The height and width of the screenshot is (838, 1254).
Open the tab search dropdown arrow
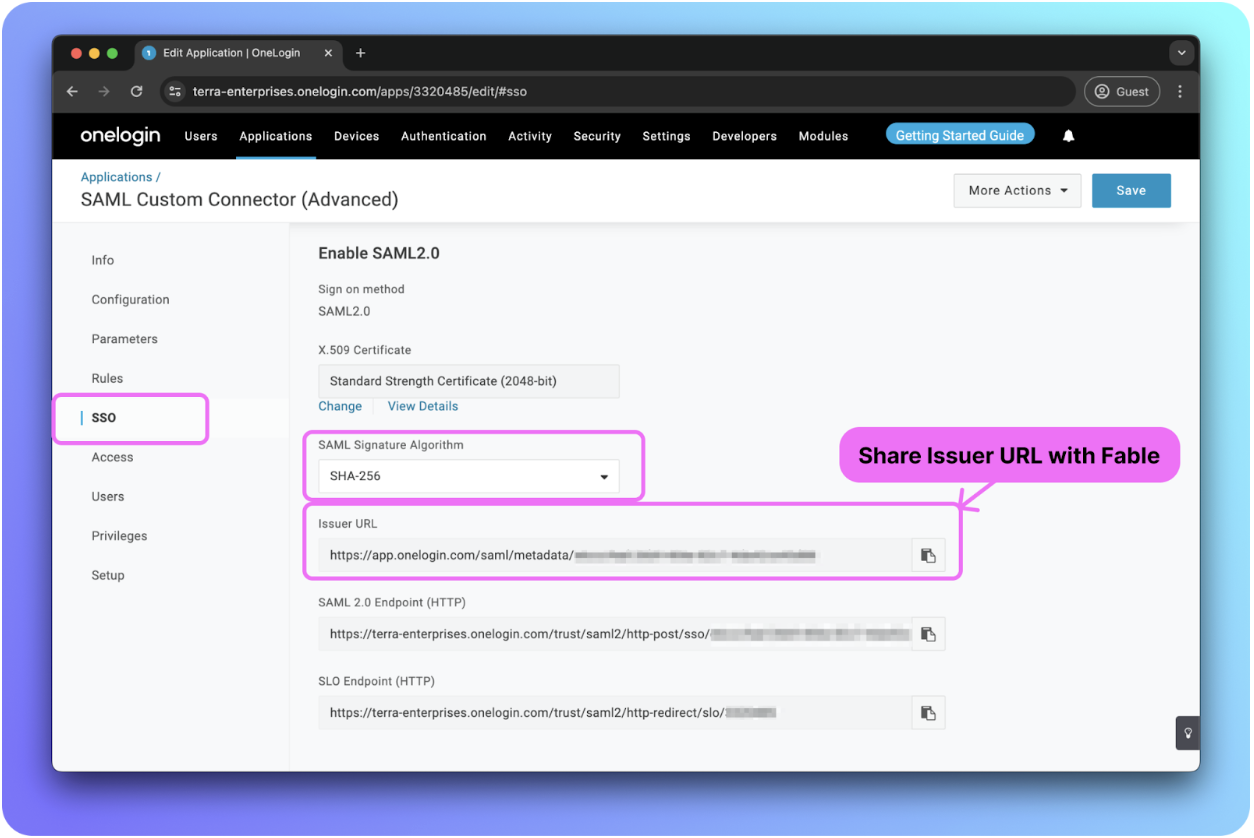(1182, 53)
